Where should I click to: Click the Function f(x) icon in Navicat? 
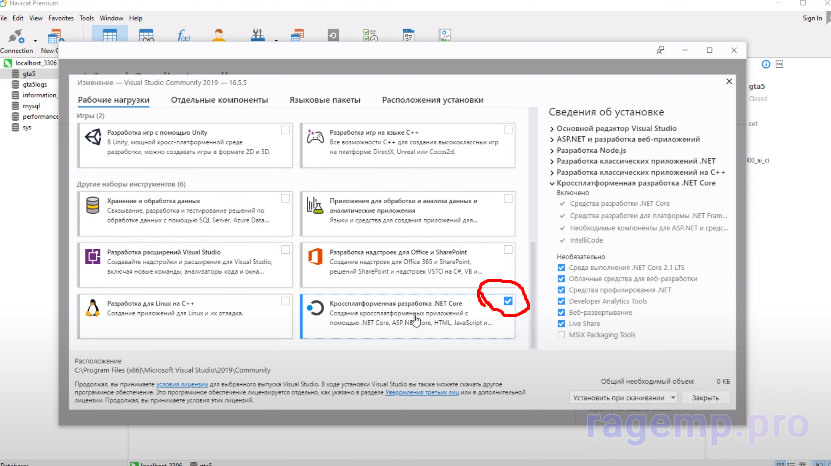pyautogui.click(x=183, y=36)
